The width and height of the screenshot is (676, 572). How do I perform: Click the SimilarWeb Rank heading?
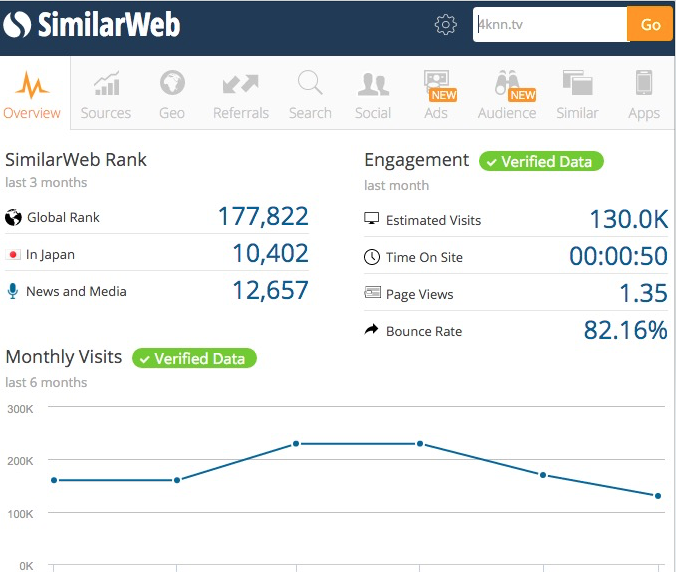pos(76,160)
